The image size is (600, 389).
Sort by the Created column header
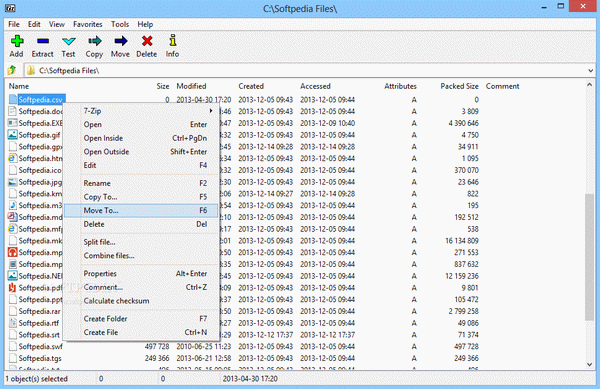click(x=251, y=86)
